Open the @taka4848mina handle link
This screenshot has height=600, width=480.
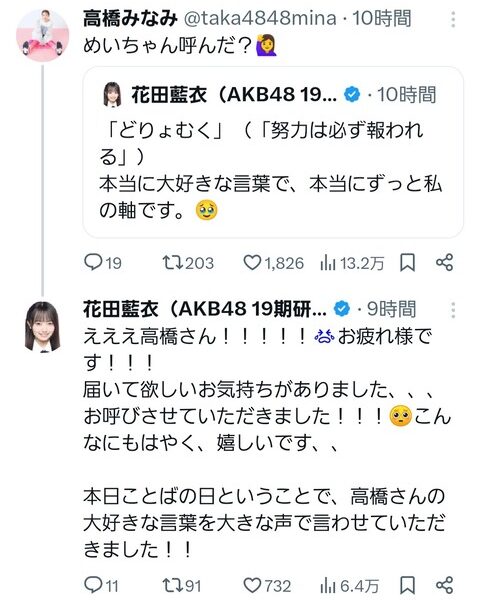tap(260, 18)
